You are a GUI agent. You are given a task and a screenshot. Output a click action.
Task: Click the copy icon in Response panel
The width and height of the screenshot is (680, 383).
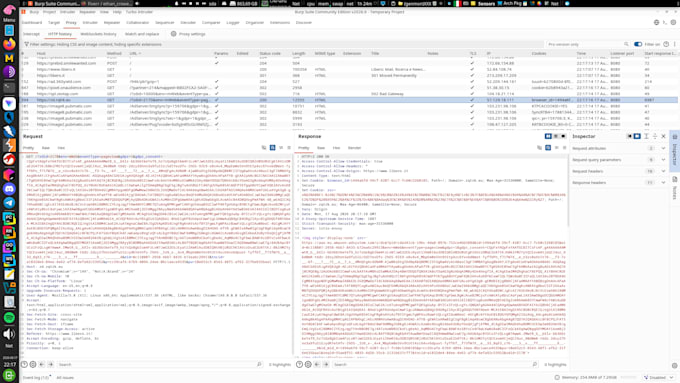click(x=539, y=148)
